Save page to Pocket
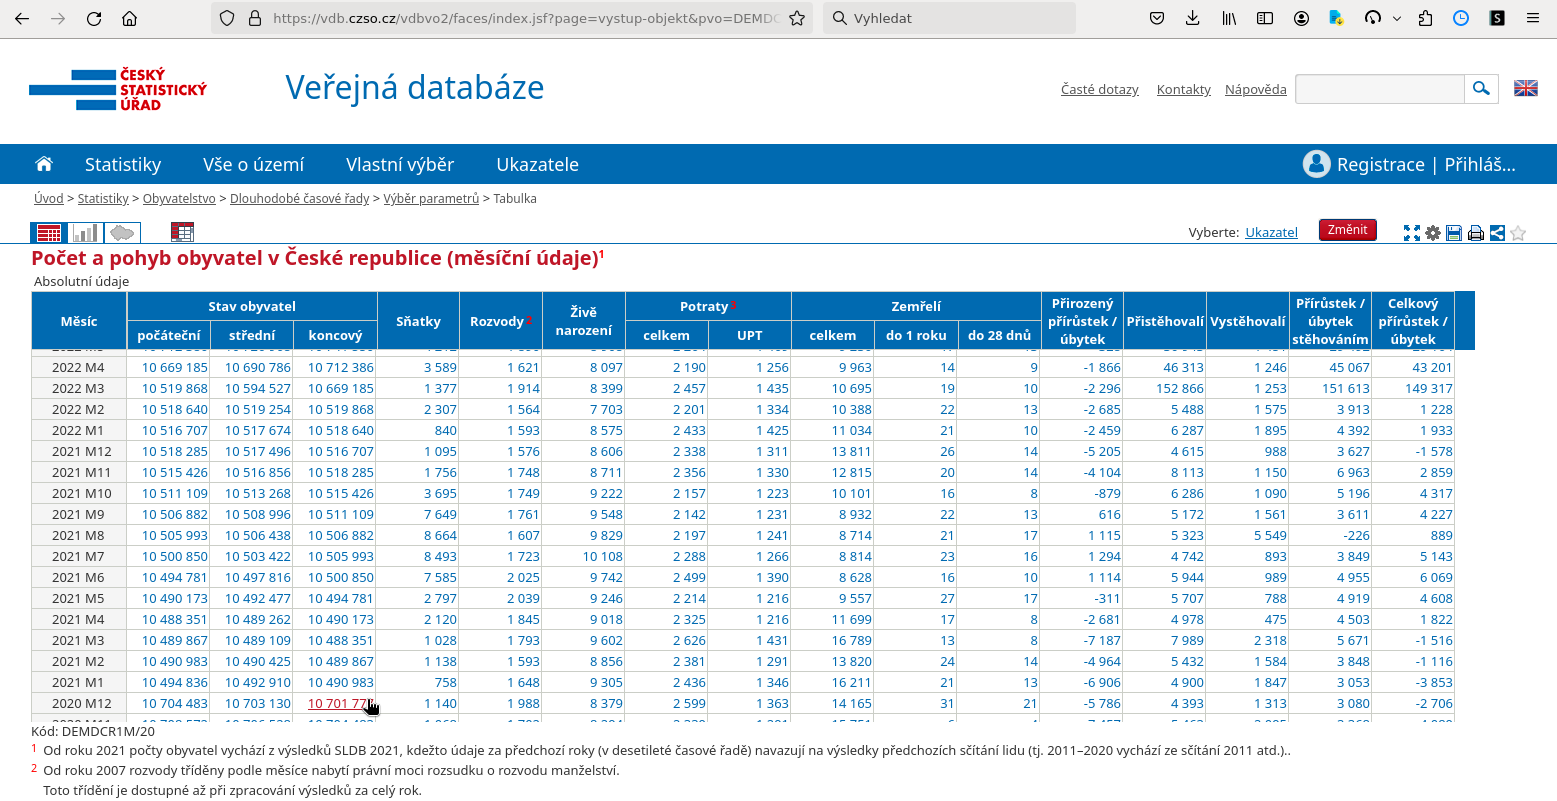 (x=1157, y=18)
